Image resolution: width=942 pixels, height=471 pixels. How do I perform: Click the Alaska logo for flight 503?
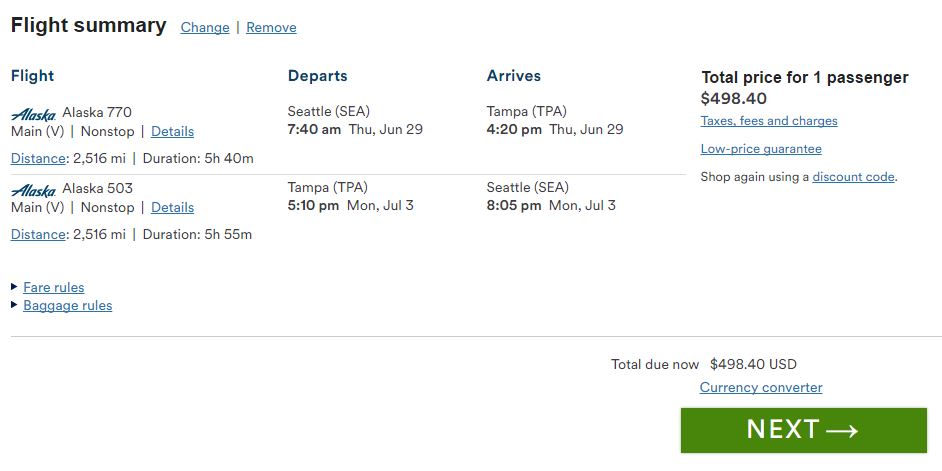(x=33, y=190)
